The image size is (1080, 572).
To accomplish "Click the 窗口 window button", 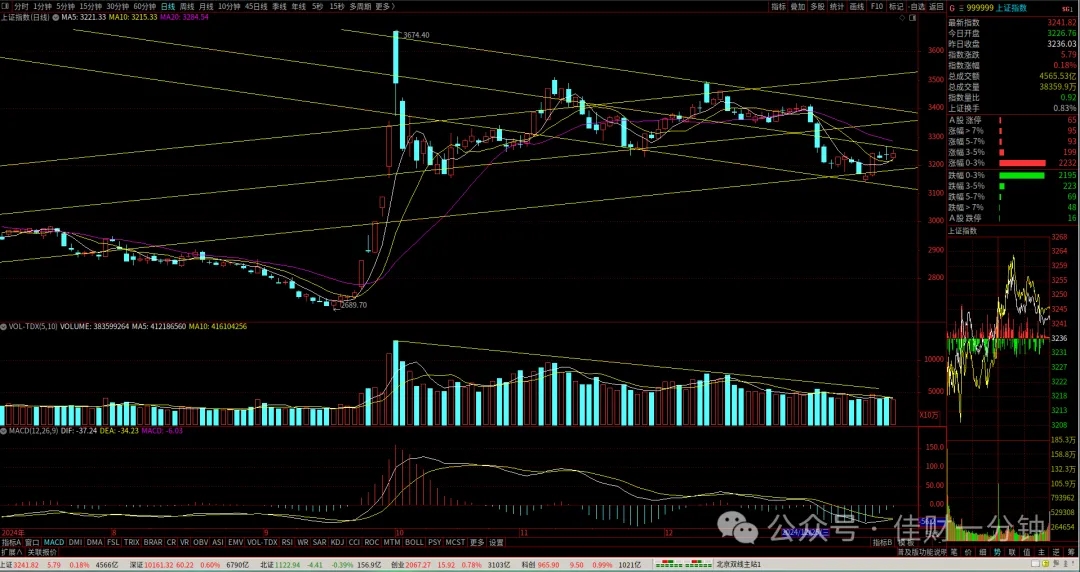I will (x=32, y=542).
